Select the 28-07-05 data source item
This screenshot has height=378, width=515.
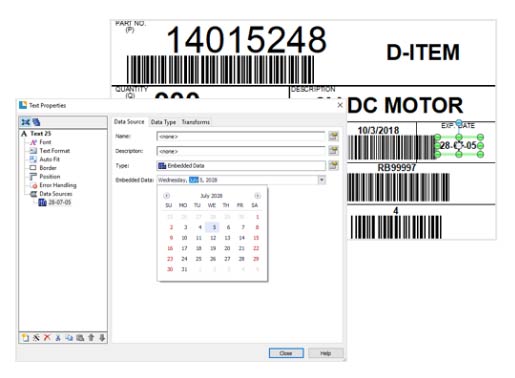pos(55,202)
